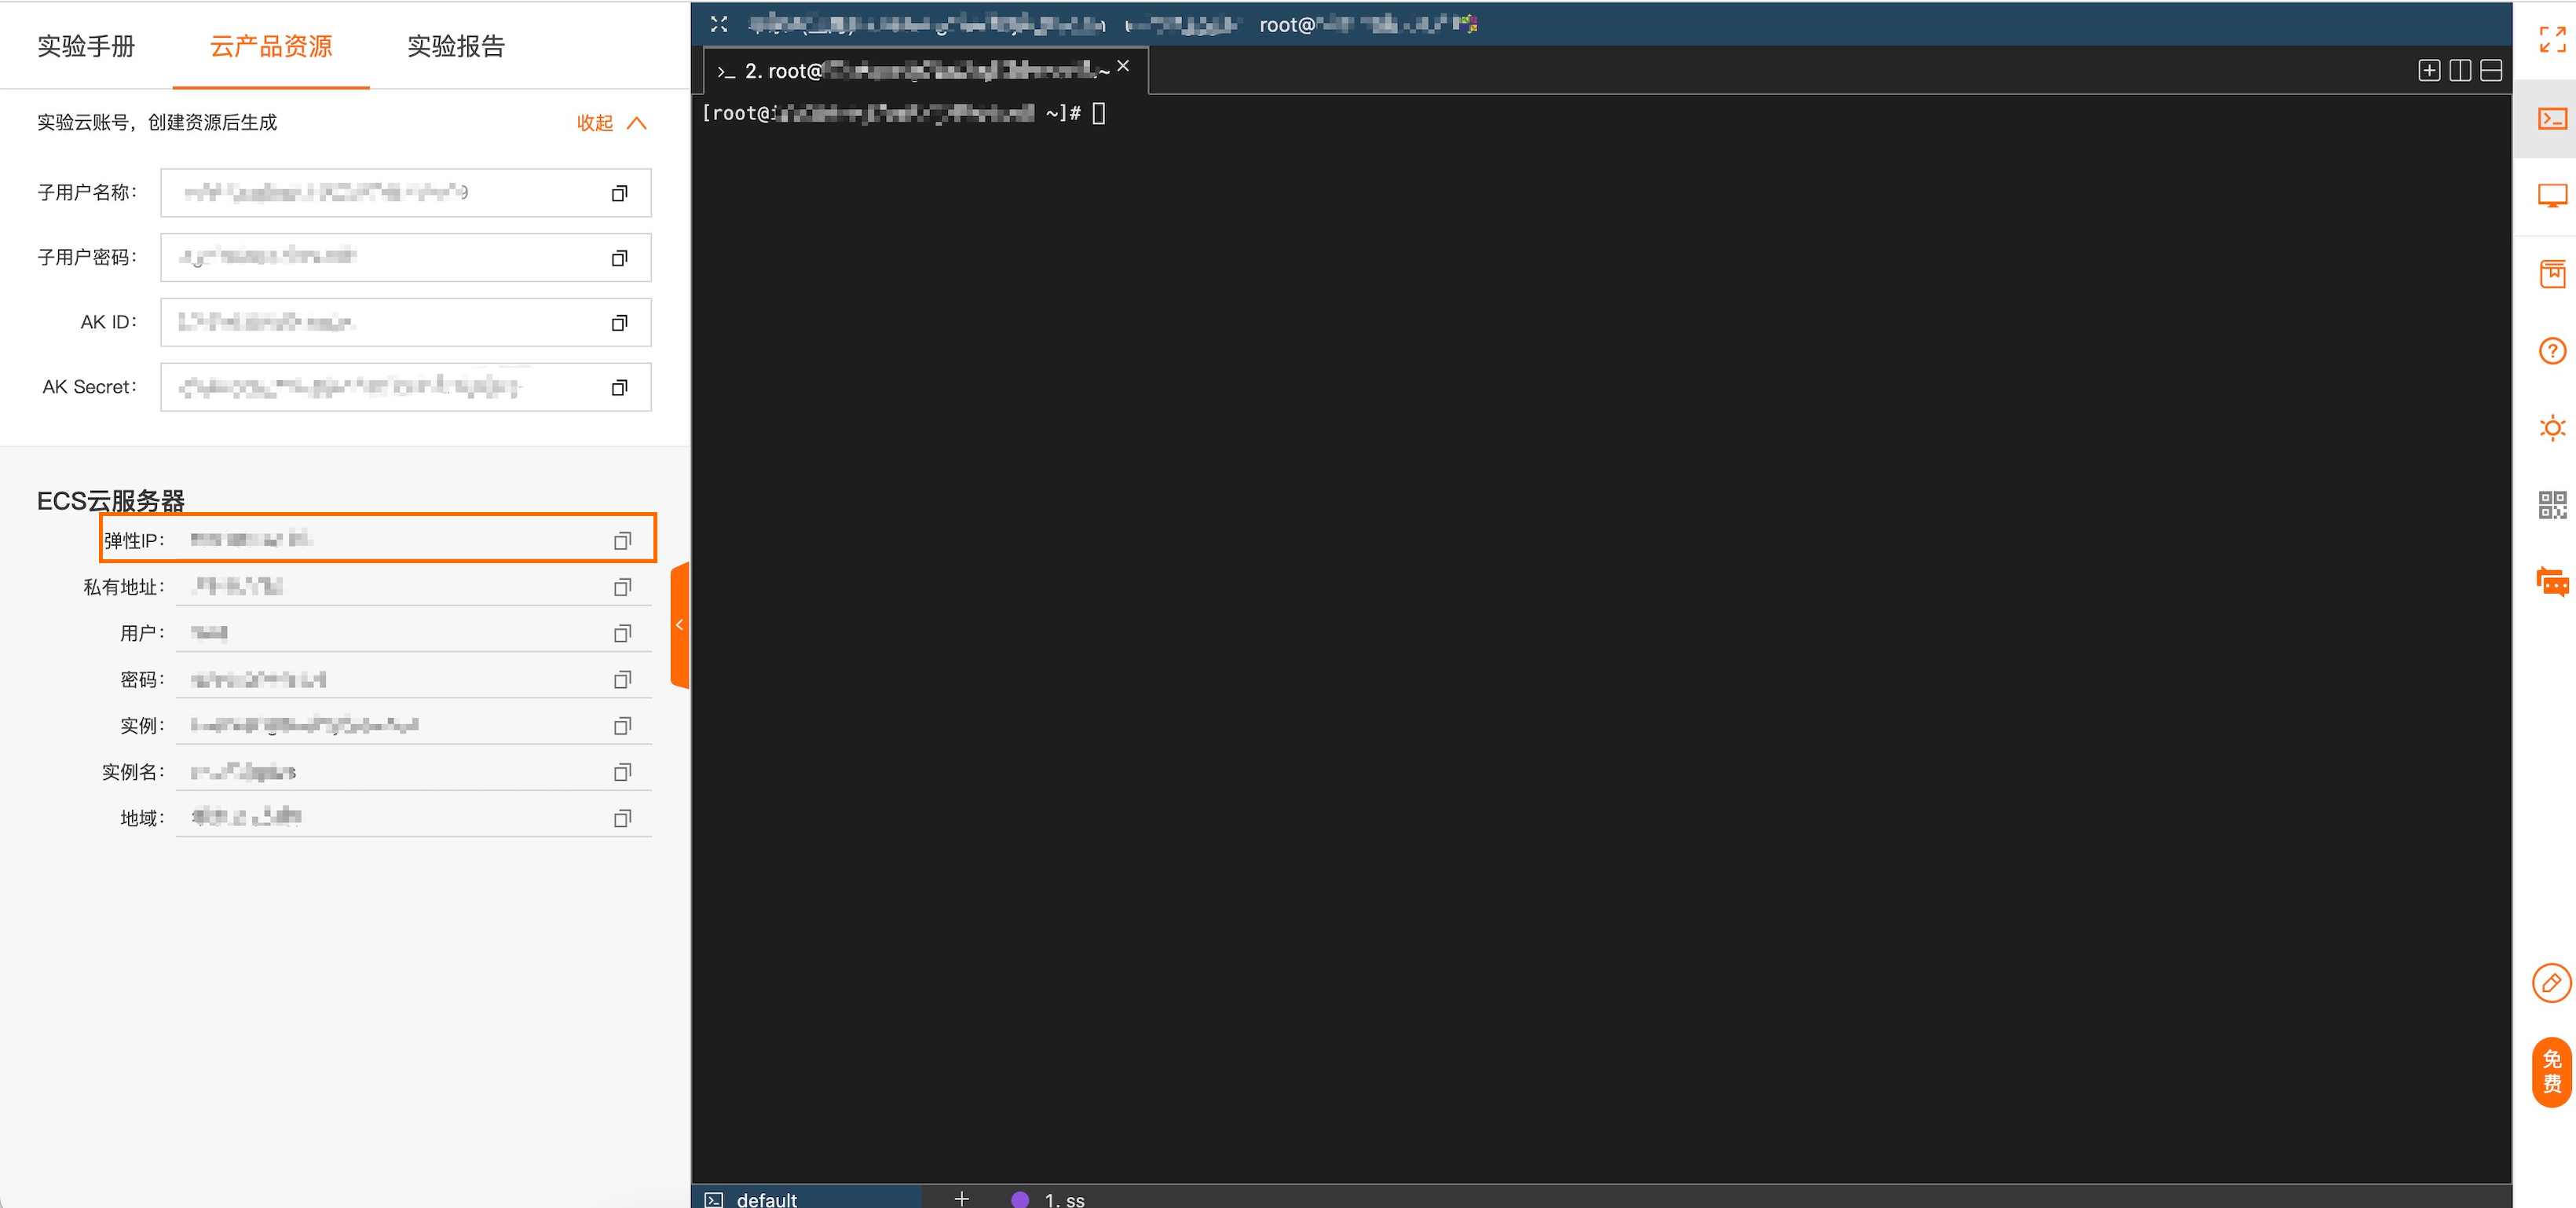Add new terminal pane with plus-box icon
Viewport: 2576px width, 1208px height.
[x=2428, y=70]
